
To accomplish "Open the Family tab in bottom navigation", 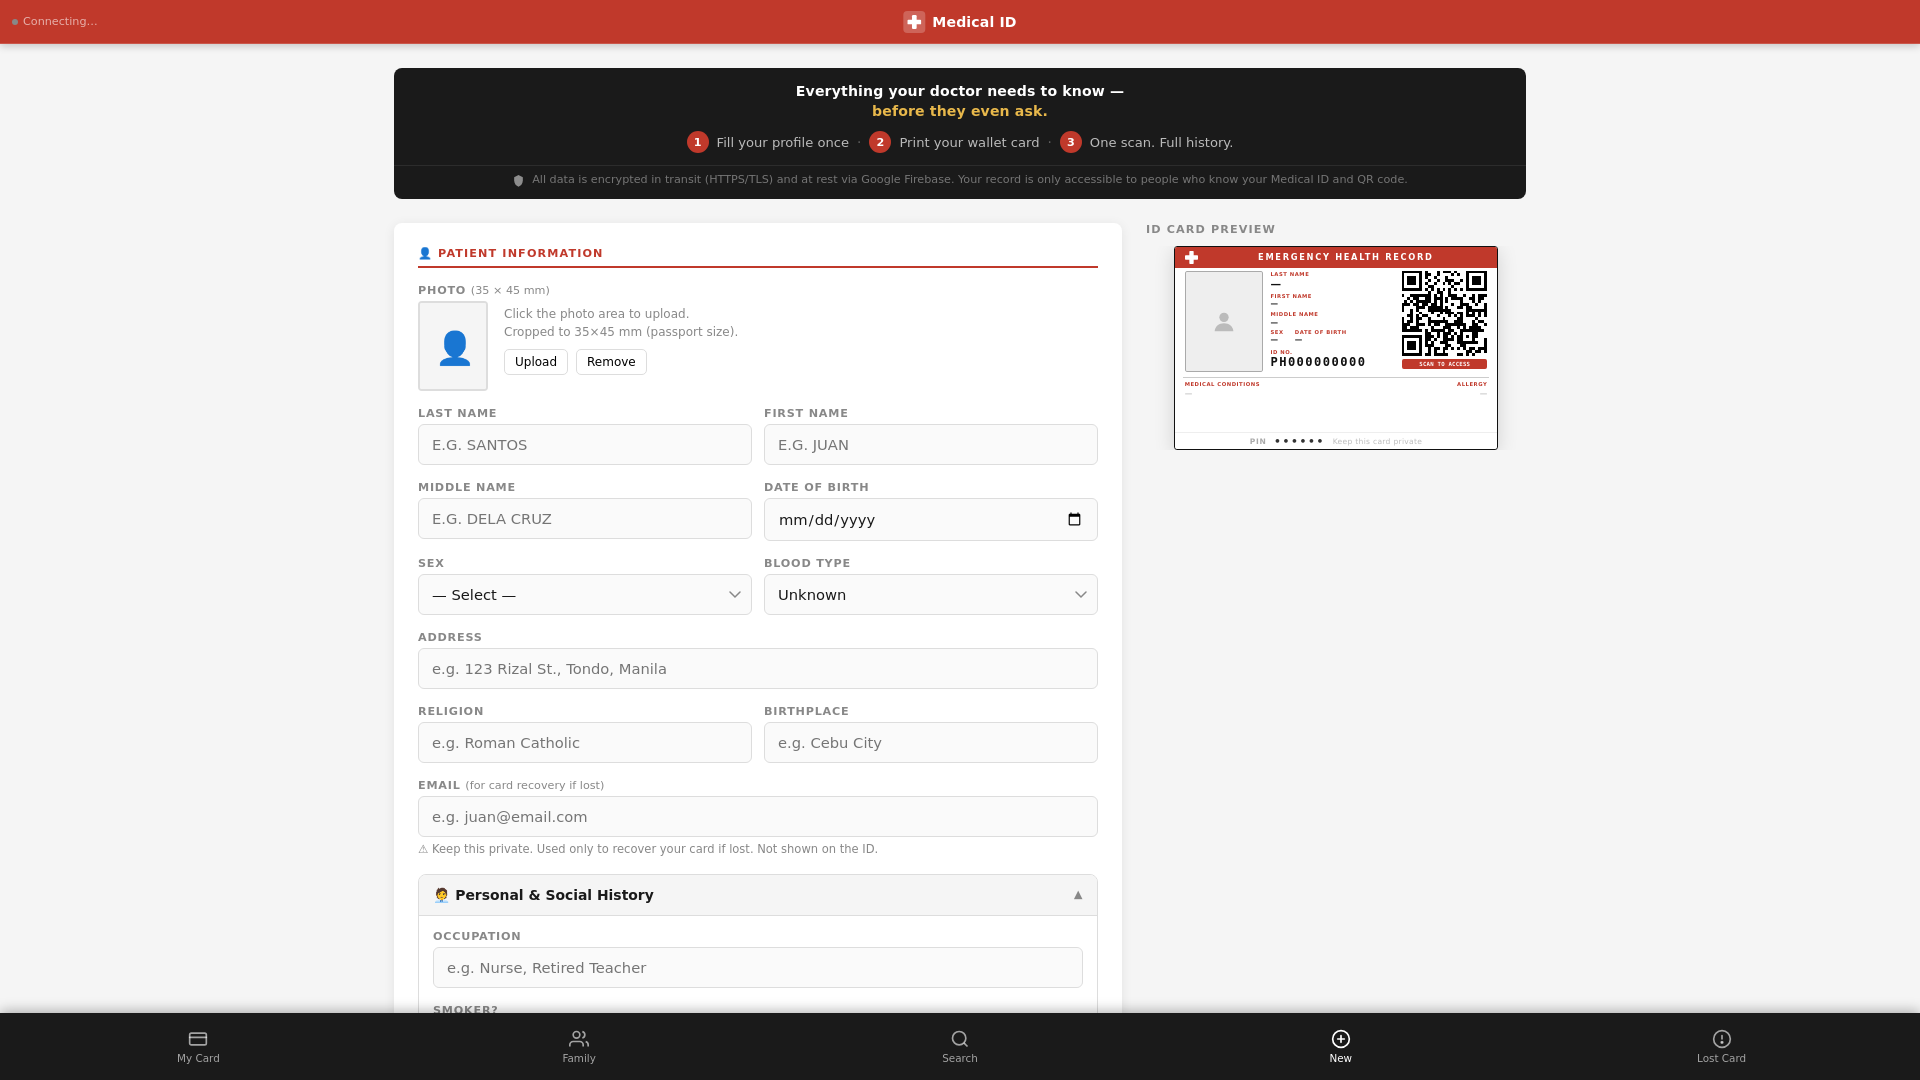I will coord(579,1046).
